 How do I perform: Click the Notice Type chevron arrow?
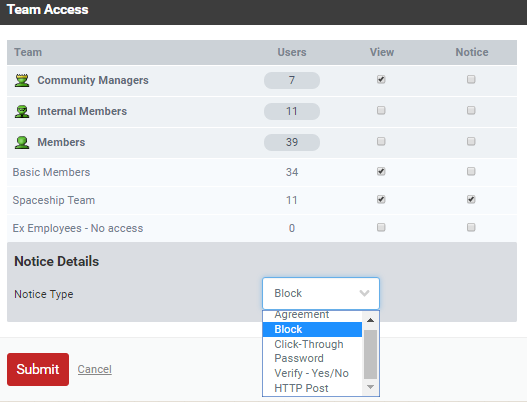(x=364, y=293)
